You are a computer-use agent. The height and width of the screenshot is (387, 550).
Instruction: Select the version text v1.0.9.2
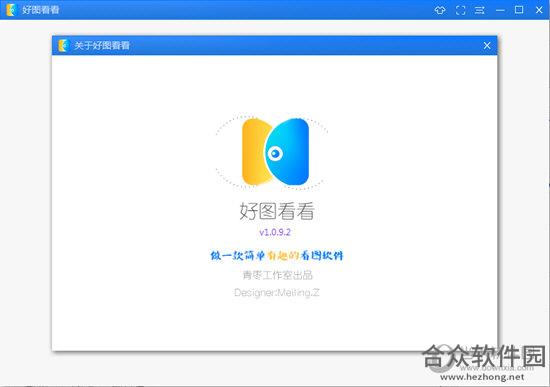[x=275, y=232]
